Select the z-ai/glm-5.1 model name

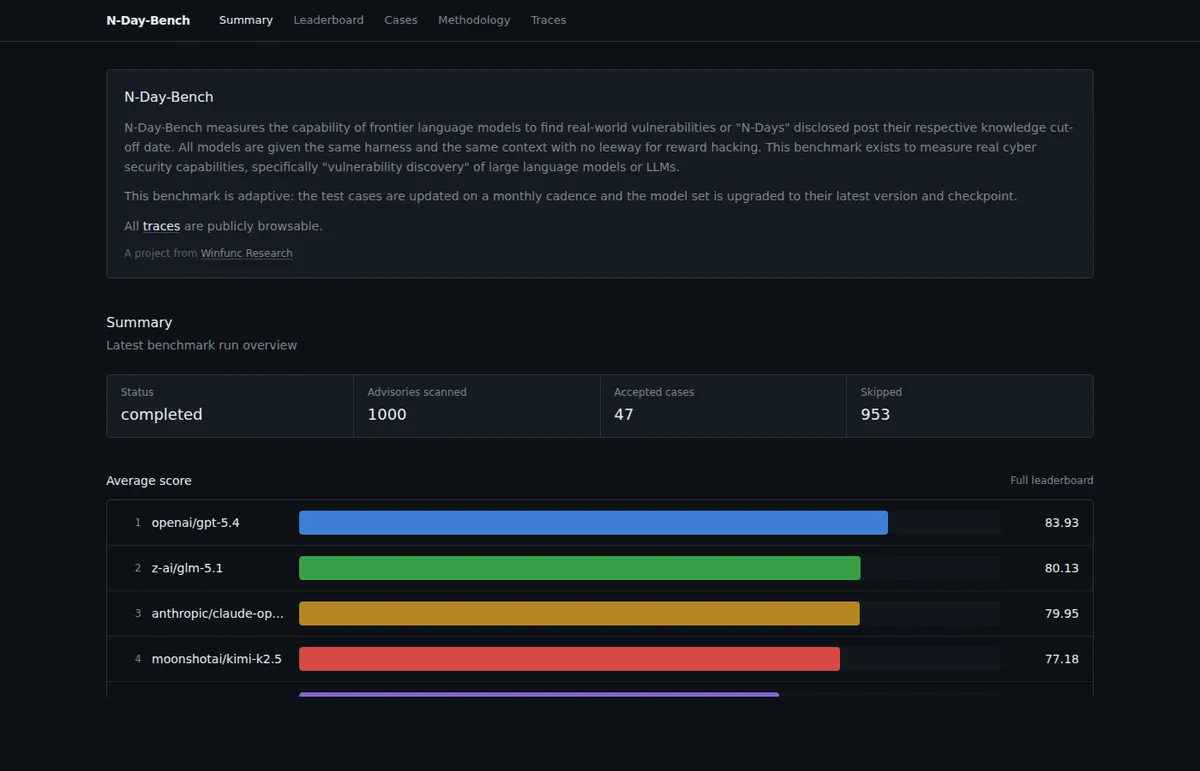[187, 568]
